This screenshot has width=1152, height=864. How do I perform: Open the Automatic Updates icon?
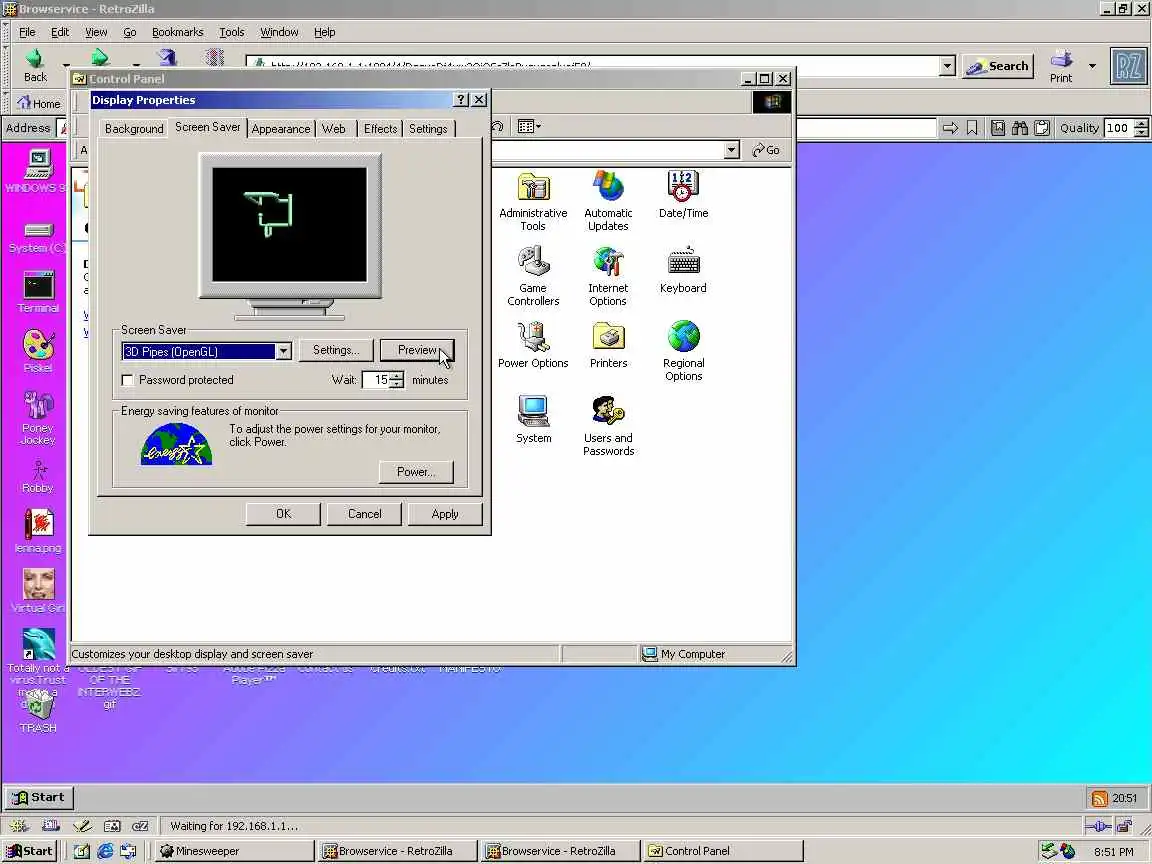tap(608, 201)
